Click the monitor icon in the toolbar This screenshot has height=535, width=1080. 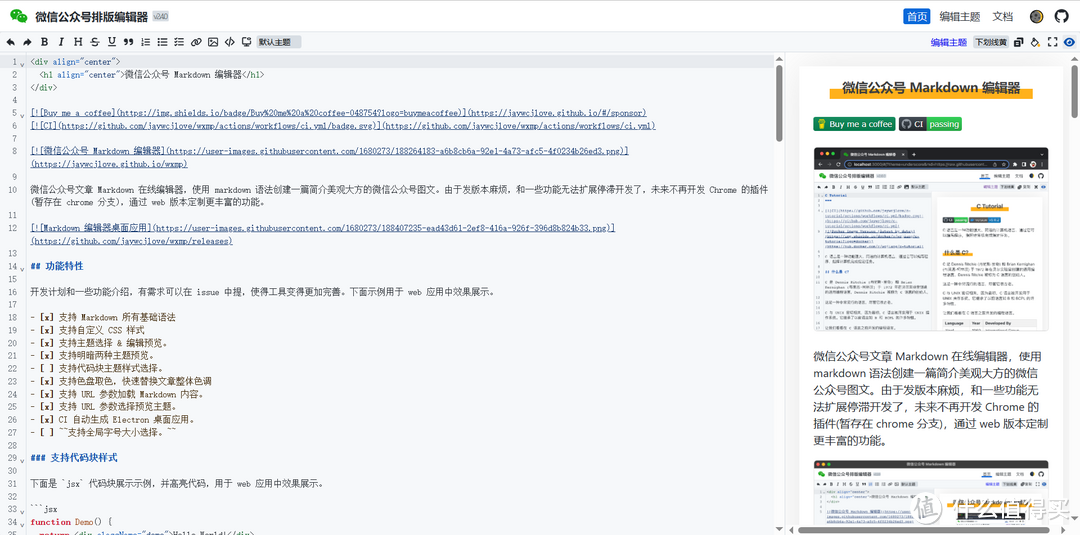point(247,42)
